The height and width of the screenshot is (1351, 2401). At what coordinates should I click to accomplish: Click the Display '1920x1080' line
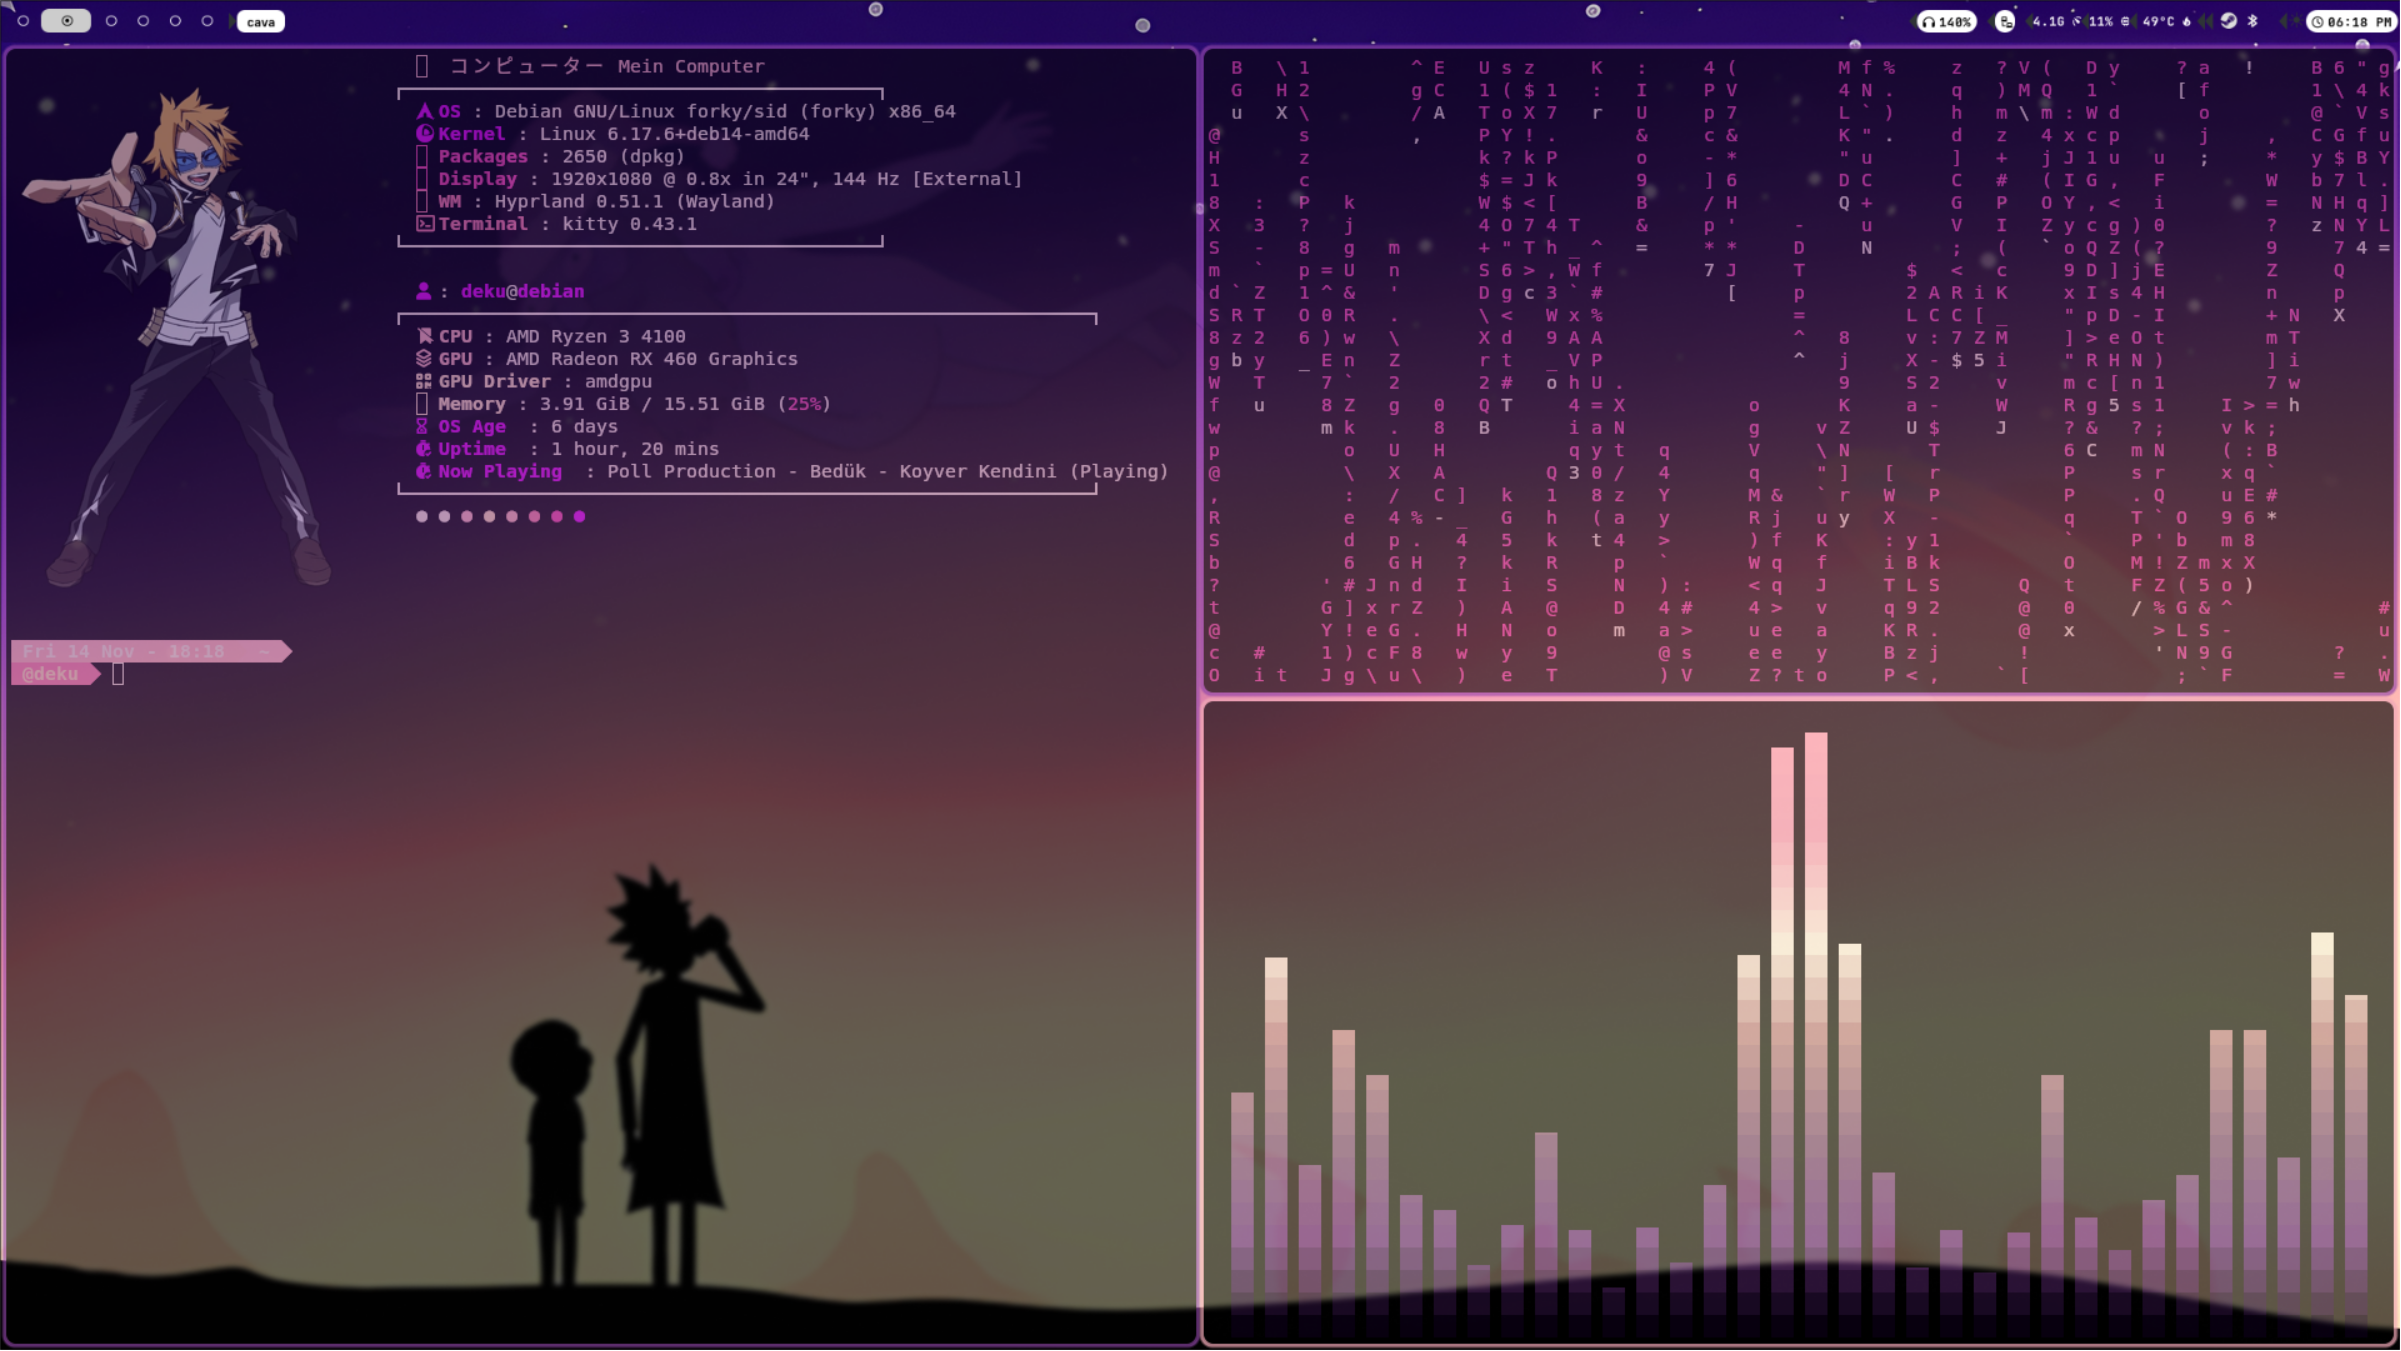click(x=730, y=179)
